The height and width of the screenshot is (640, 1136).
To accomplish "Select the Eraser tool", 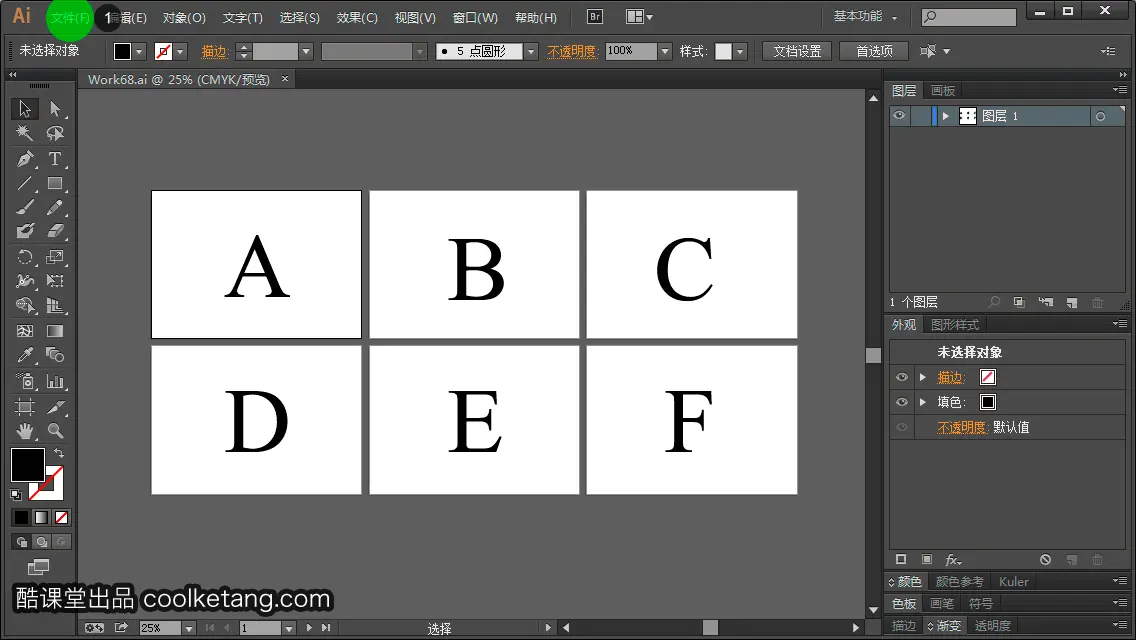I will tap(55, 231).
